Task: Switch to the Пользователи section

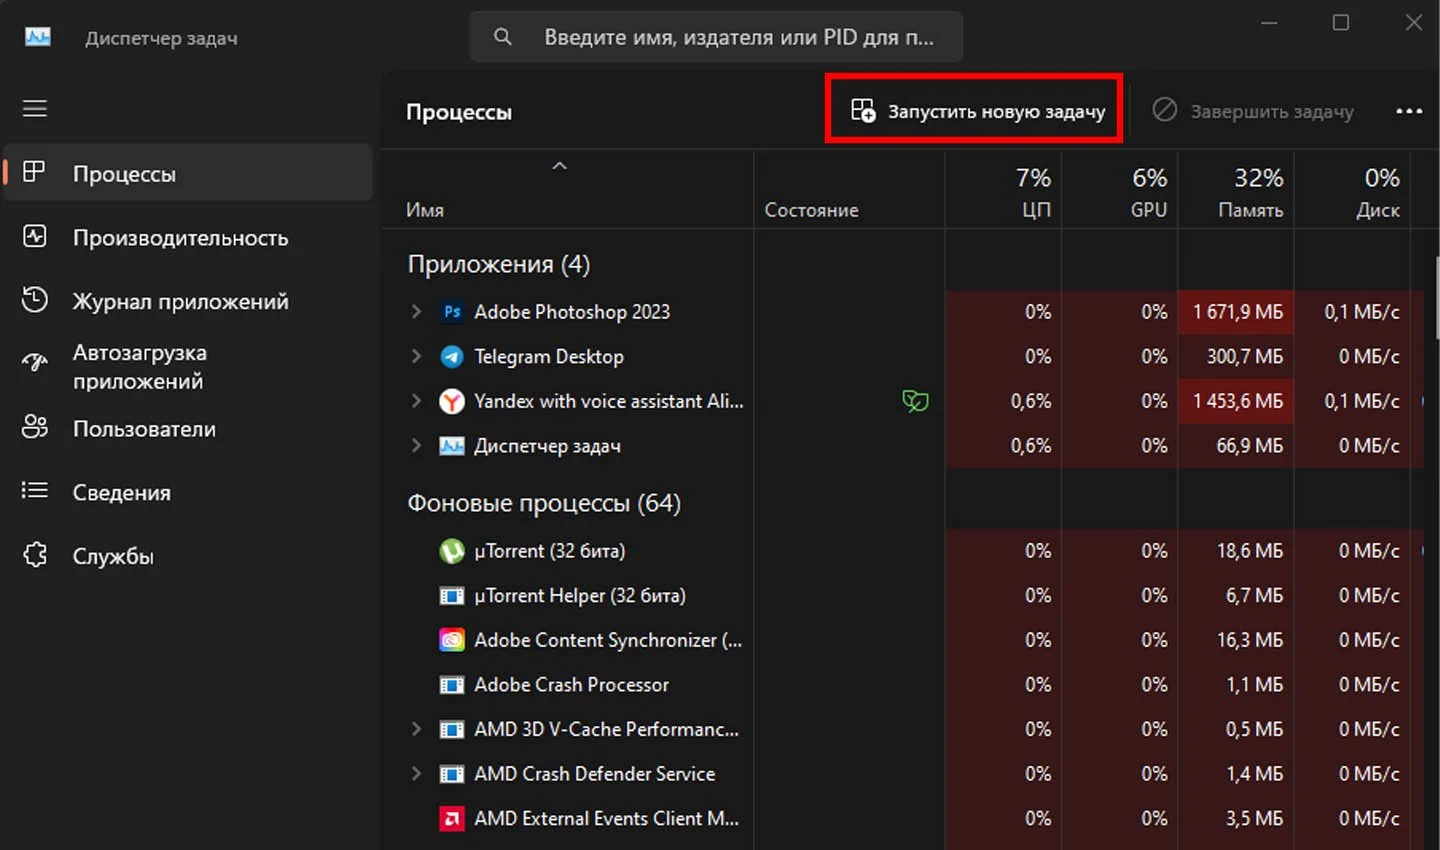Action: tap(188, 428)
